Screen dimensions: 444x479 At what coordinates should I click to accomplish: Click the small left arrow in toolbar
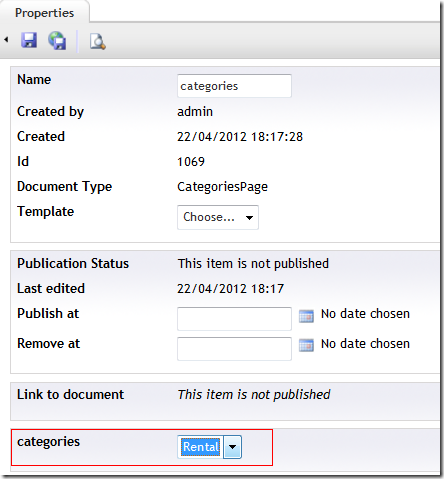pyautogui.click(x=6, y=40)
